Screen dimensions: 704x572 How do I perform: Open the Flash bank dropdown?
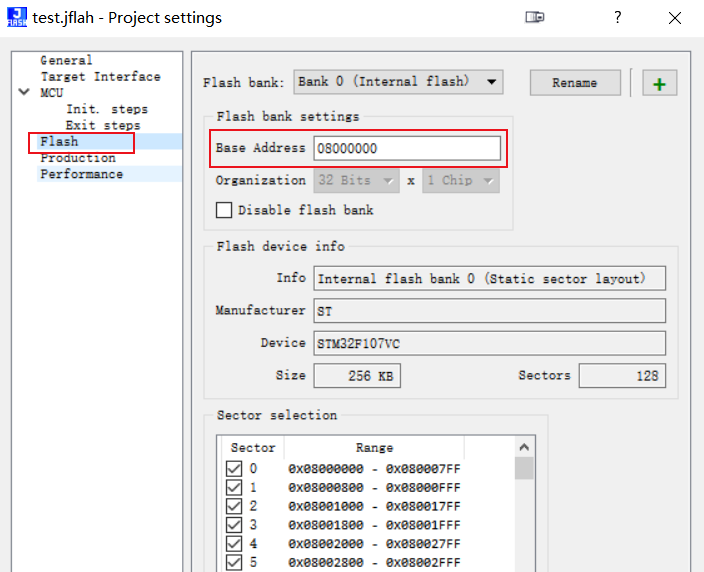pyautogui.click(x=398, y=82)
